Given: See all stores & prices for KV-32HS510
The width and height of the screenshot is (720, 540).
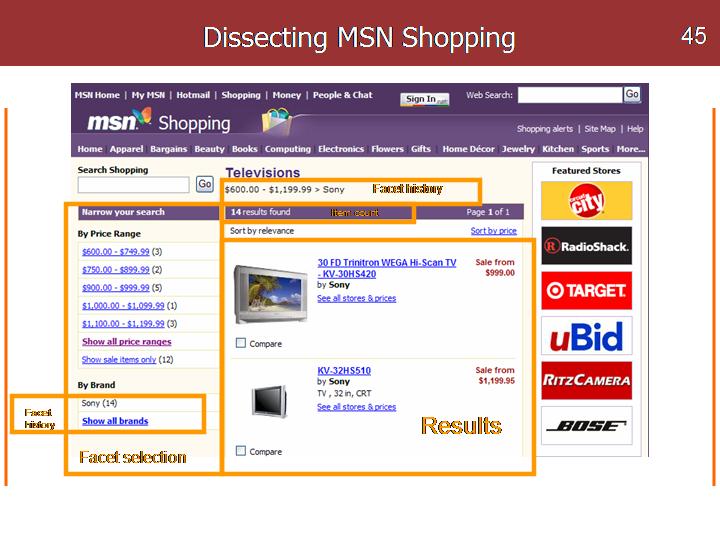Looking at the screenshot, I should tap(356, 407).
